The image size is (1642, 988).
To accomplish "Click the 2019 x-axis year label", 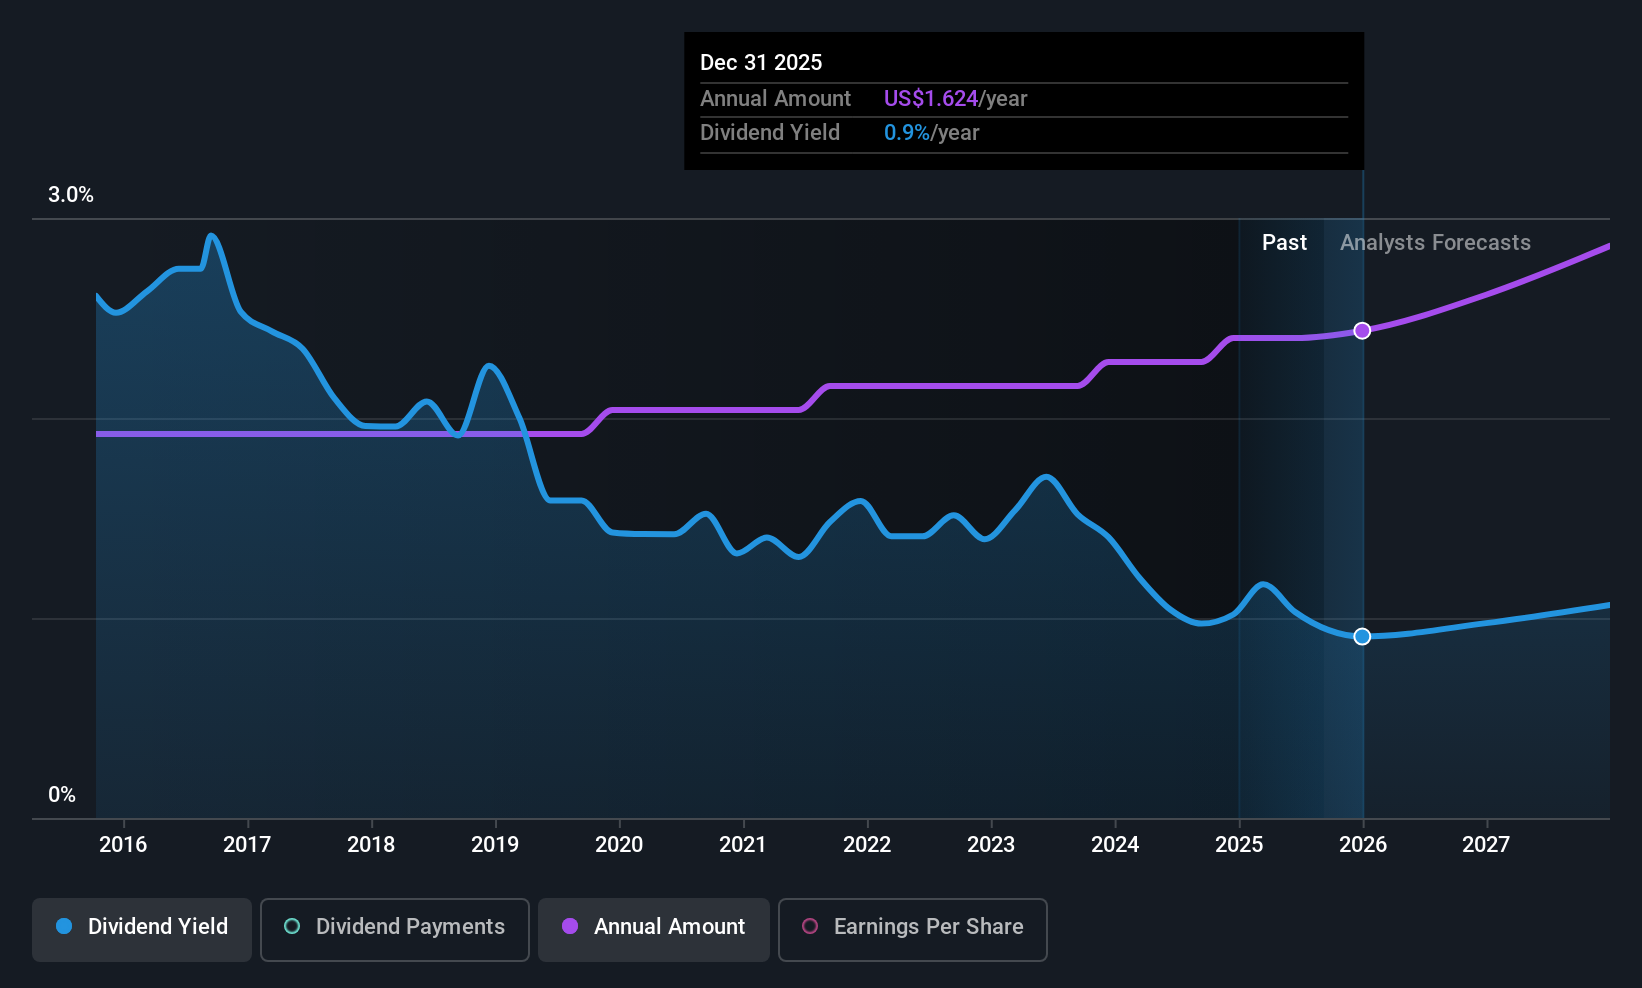I will [x=495, y=845].
